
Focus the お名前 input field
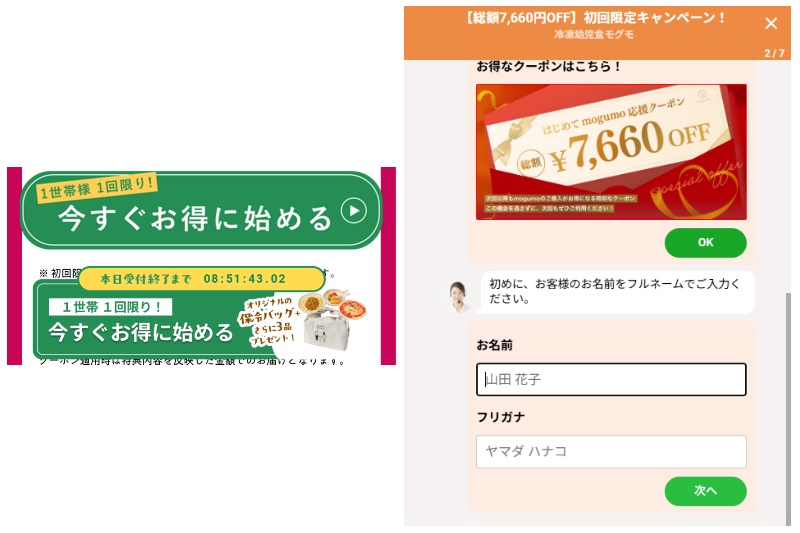pos(611,379)
